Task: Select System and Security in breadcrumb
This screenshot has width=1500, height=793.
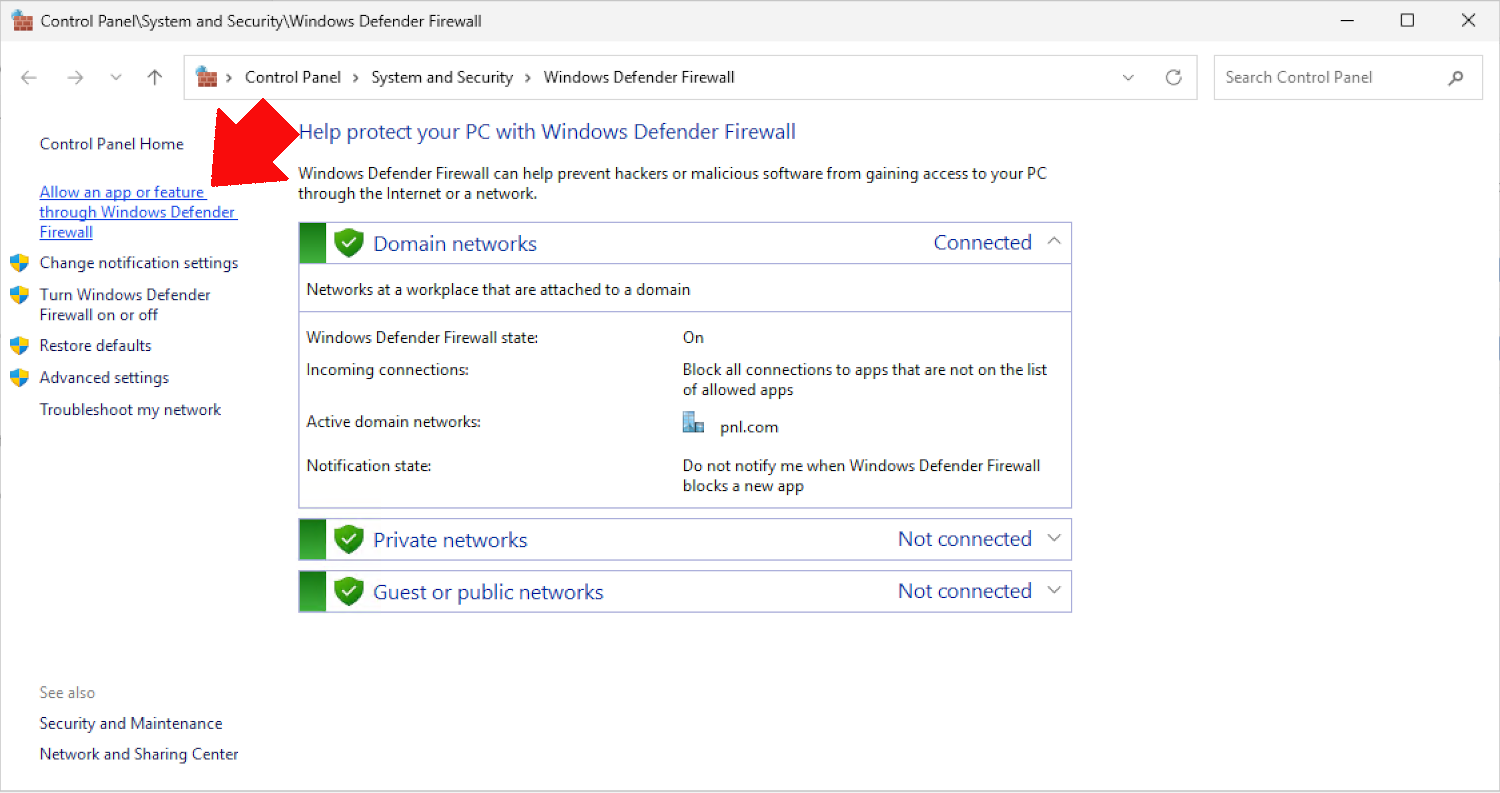Action: tap(441, 78)
